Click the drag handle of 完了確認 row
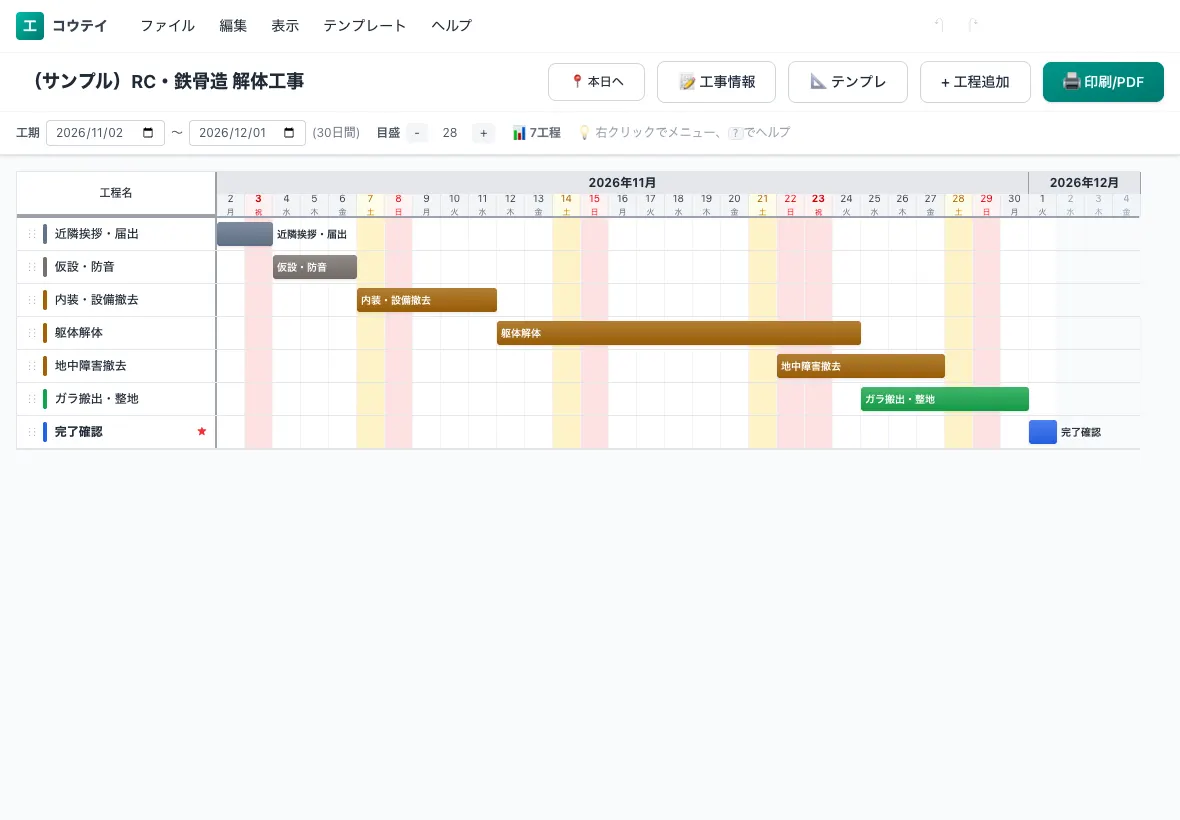 [32, 432]
